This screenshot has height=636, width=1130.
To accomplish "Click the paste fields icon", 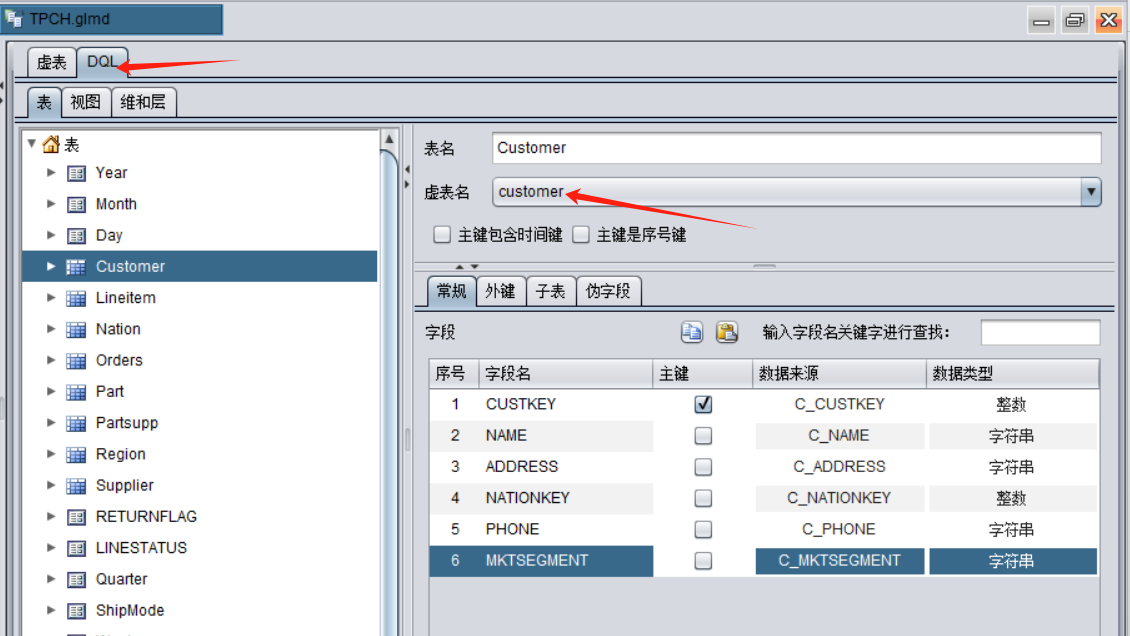I will (726, 333).
